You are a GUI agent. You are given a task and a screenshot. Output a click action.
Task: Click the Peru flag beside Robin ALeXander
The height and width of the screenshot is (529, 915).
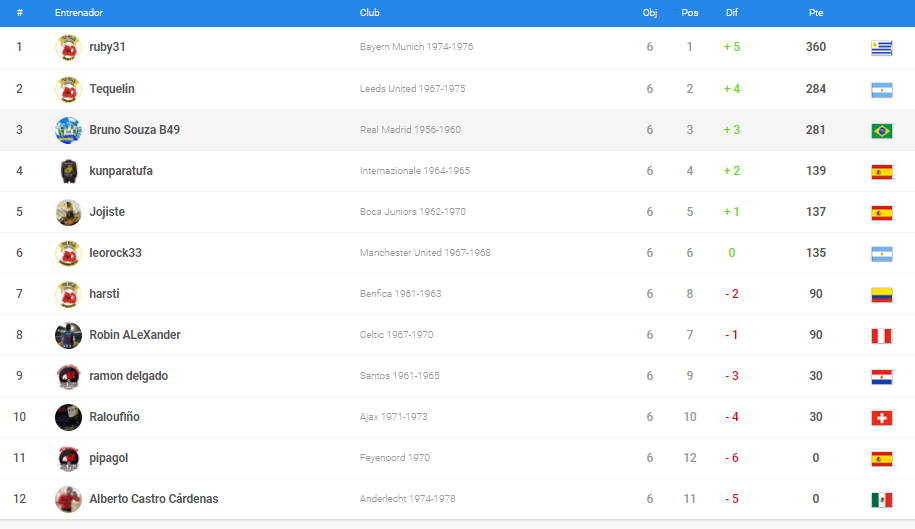[881, 335]
